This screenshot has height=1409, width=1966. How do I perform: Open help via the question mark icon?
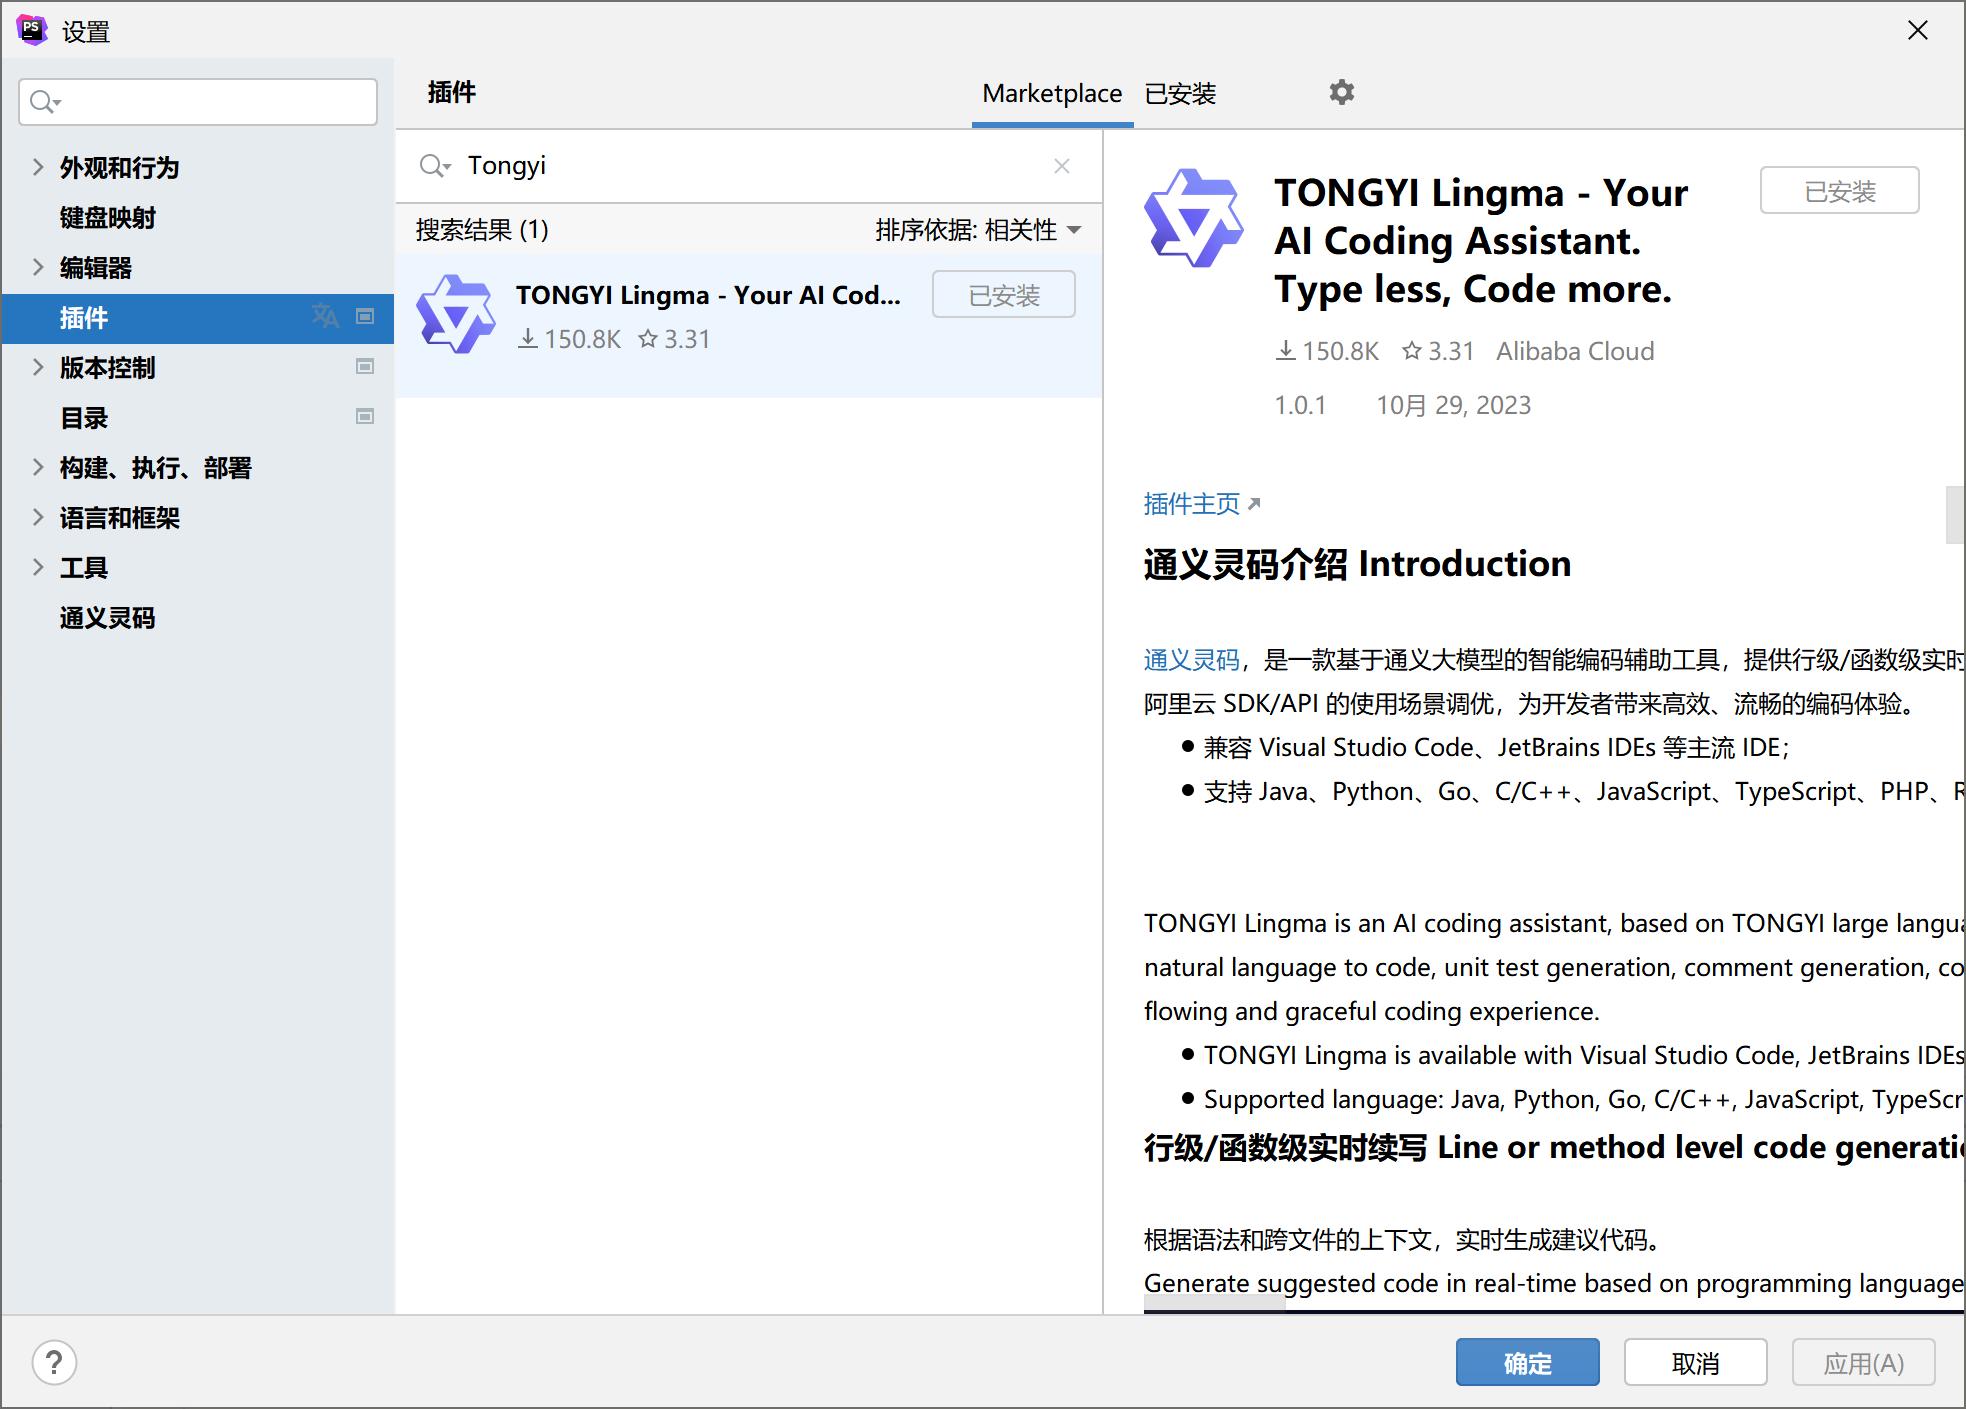(55, 1362)
